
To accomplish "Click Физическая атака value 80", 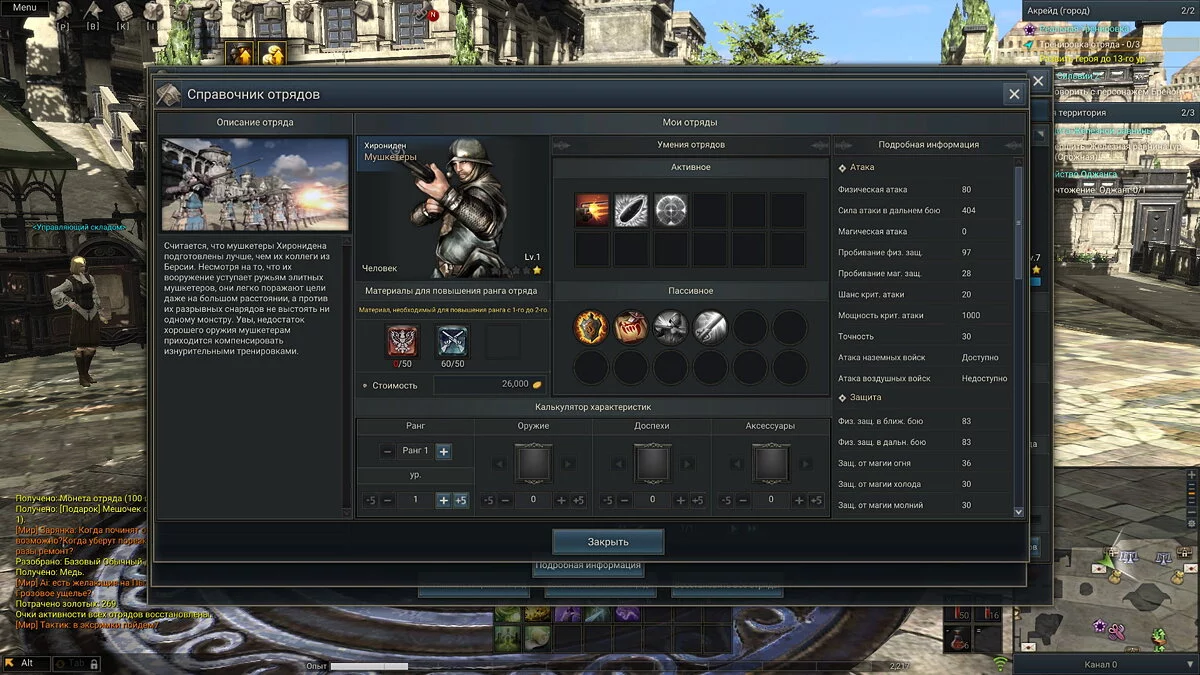I will coord(966,189).
